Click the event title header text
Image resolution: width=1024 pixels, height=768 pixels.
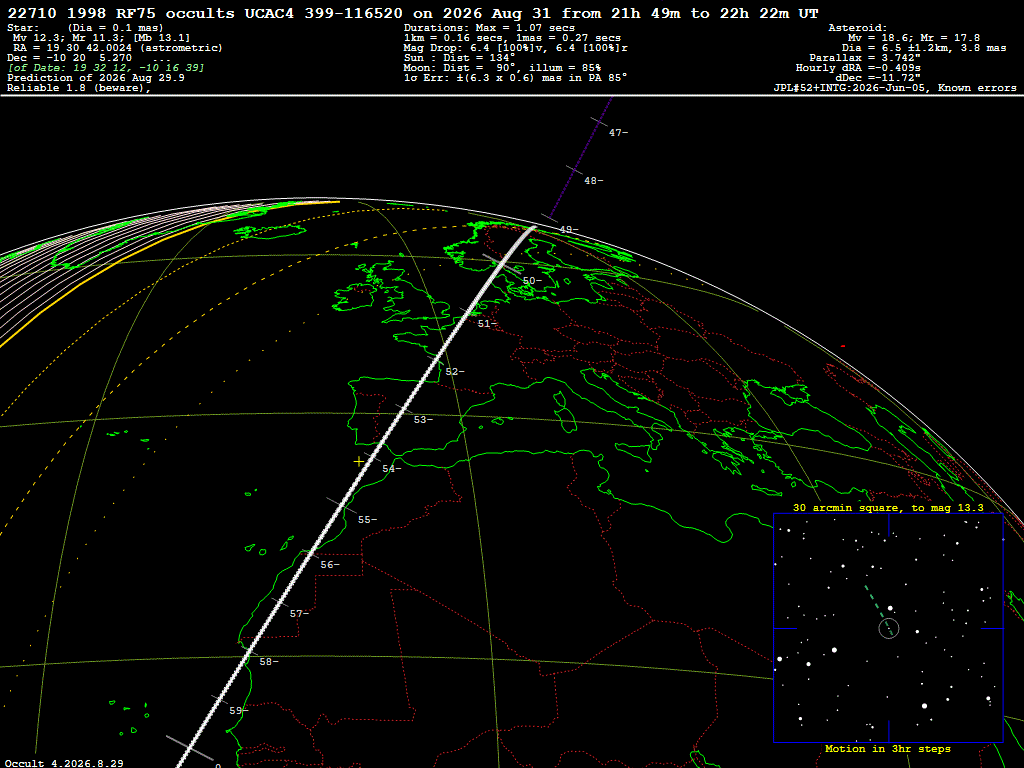pos(413,13)
